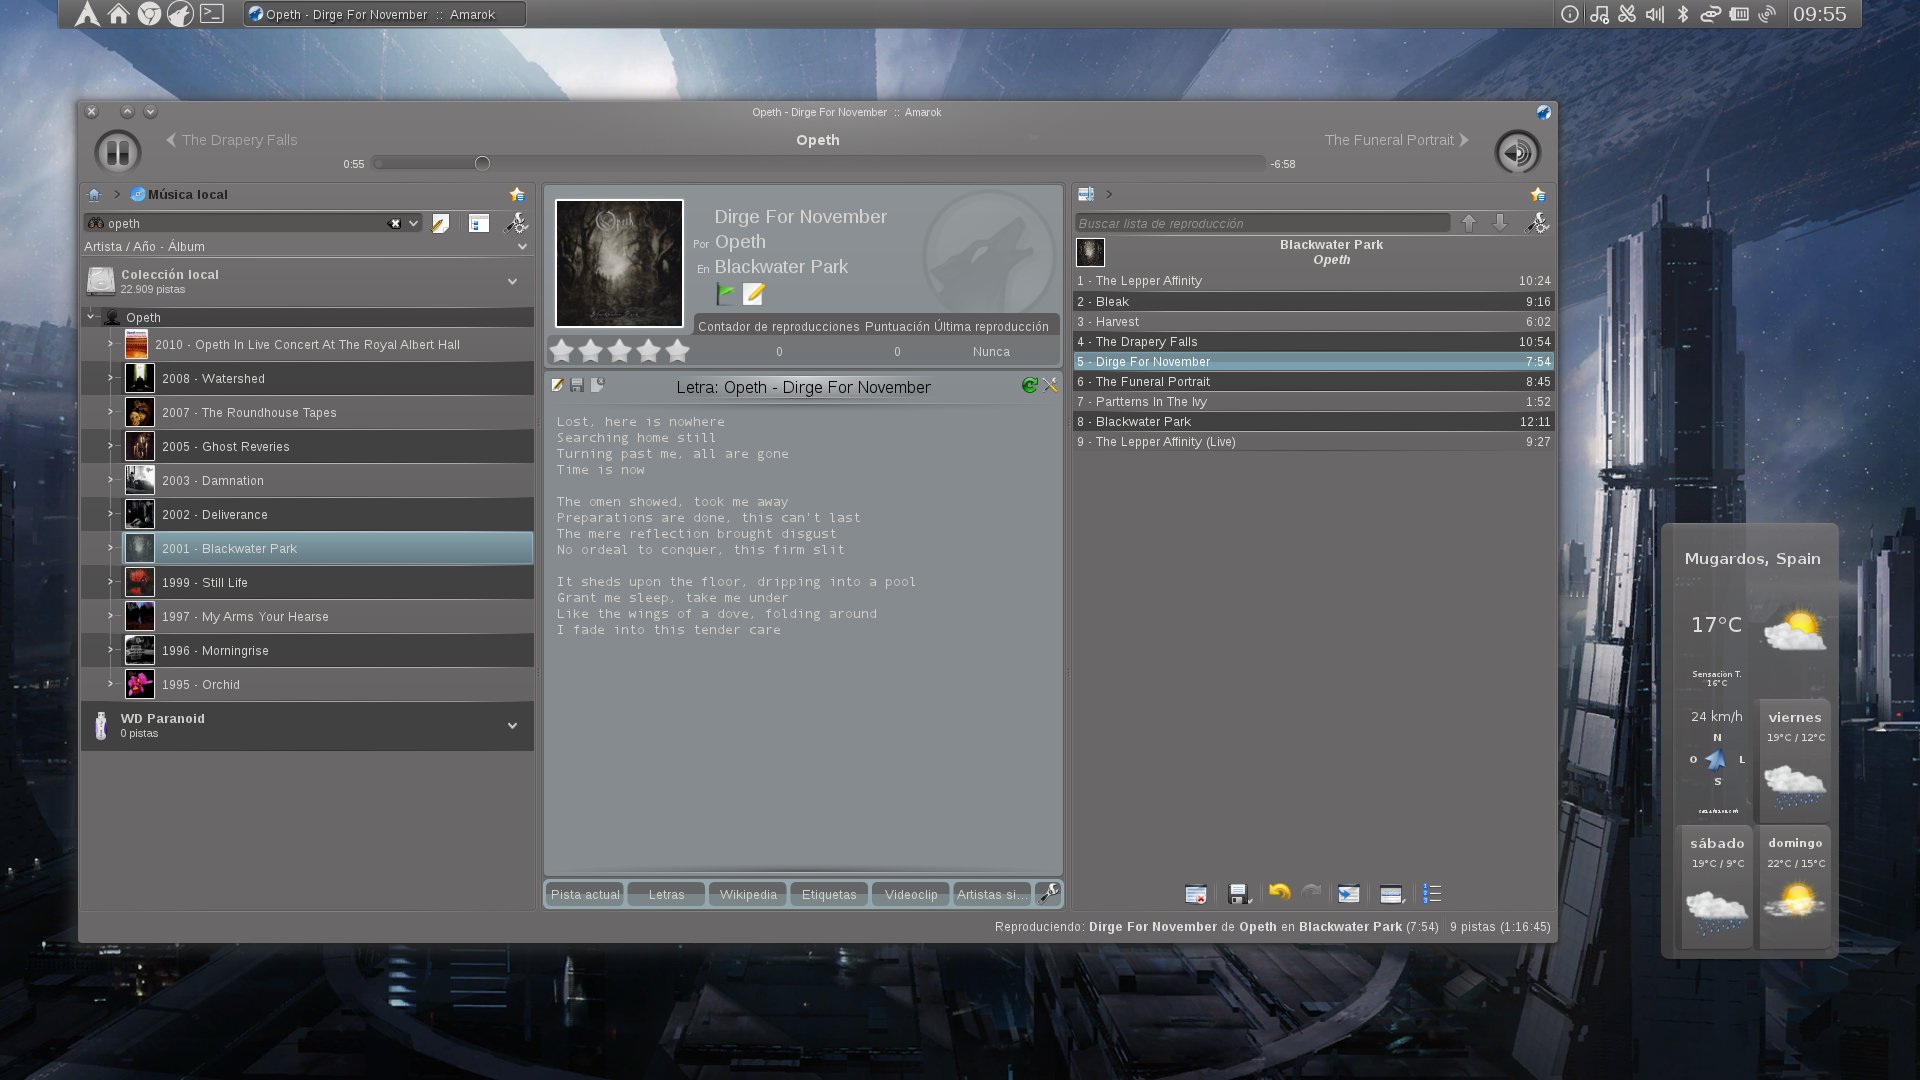The height and width of the screenshot is (1080, 1920).
Task: Expand the 2008 - Watershed album
Action: [x=110, y=378]
